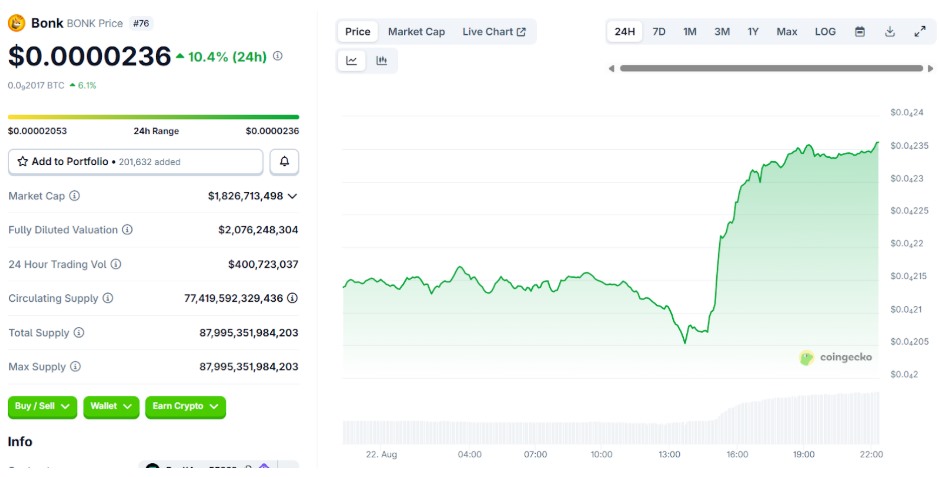
Task: Select the 3M time range
Action: (x=722, y=32)
